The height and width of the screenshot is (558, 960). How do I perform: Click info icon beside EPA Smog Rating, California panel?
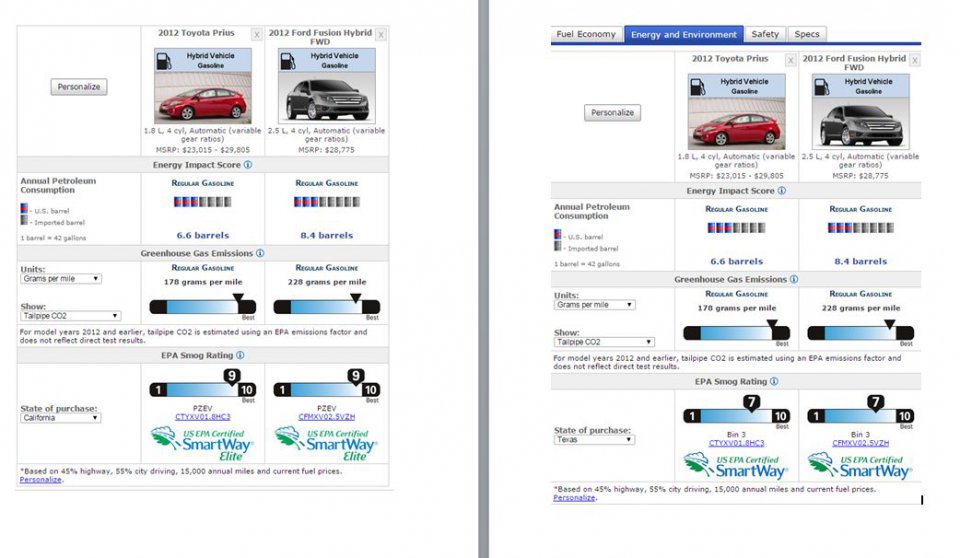point(240,355)
